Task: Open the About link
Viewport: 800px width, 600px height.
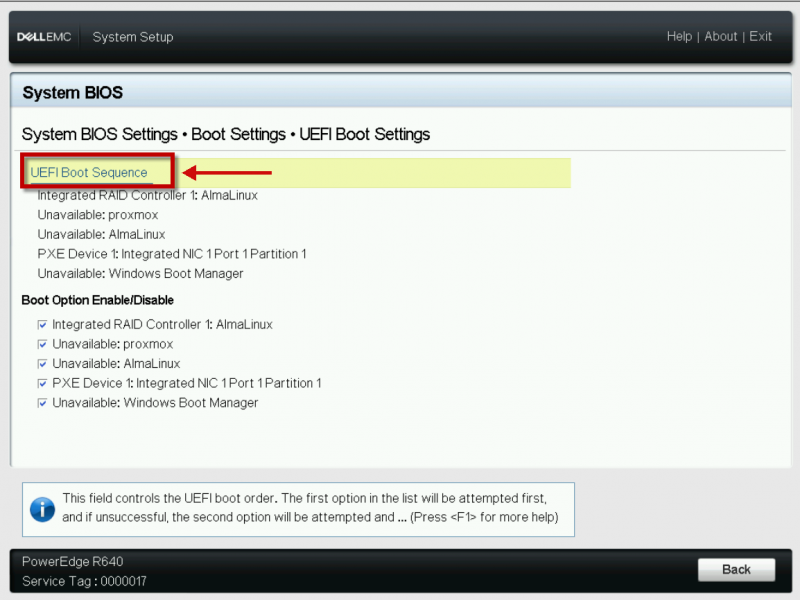Action: click(721, 36)
